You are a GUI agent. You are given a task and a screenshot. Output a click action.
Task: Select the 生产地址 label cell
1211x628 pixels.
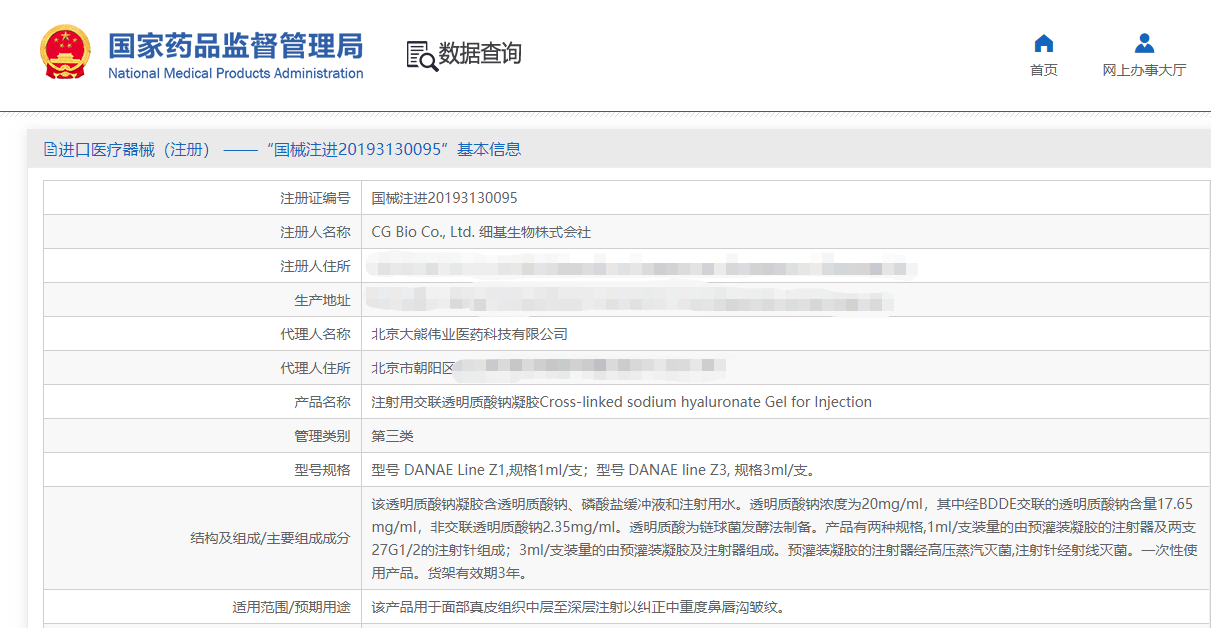pyautogui.click(x=202, y=300)
